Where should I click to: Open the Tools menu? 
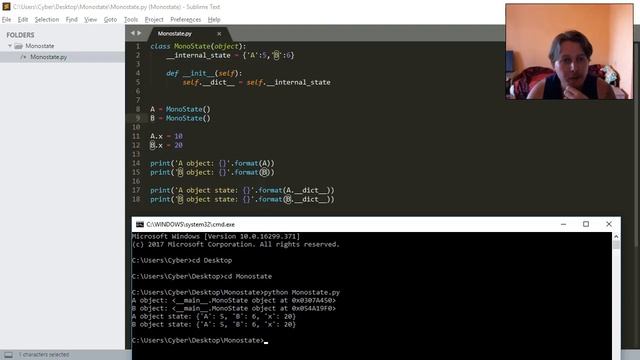coord(131,20)
